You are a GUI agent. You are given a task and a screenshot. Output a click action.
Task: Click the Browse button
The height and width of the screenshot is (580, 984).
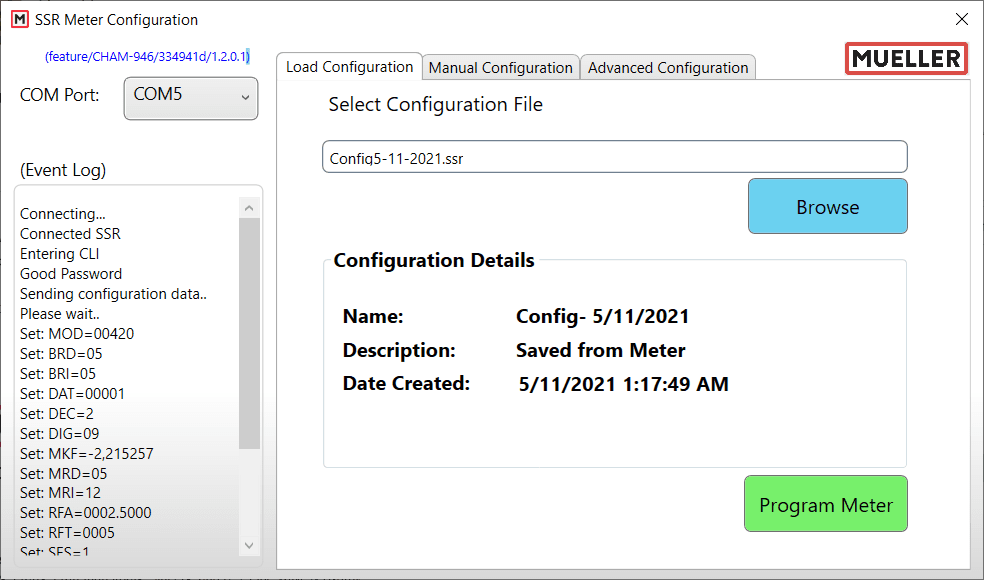(827, 206)
